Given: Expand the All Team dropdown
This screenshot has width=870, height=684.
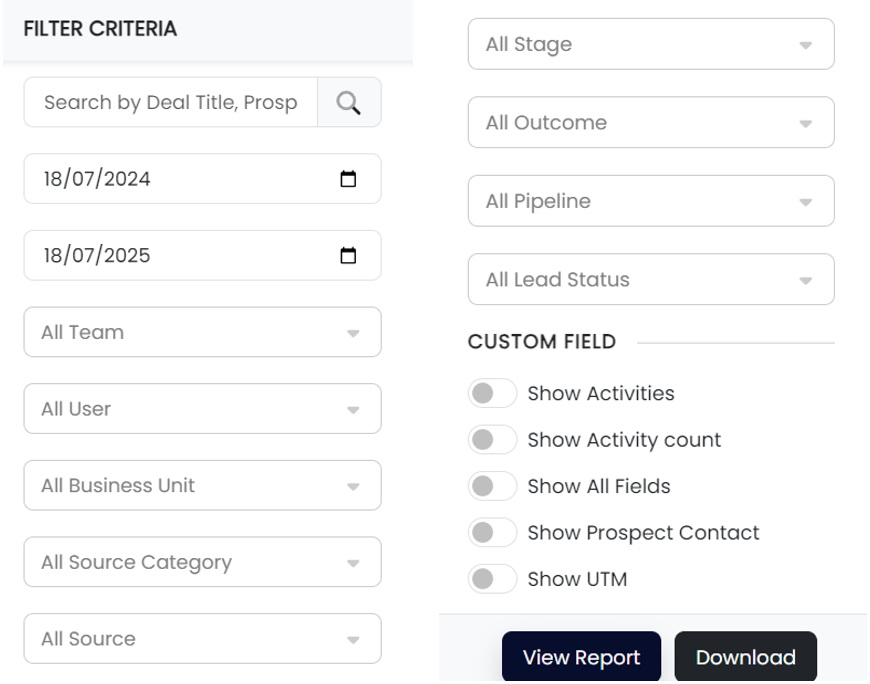Looking at the screenshot, I should pos(202,332).
